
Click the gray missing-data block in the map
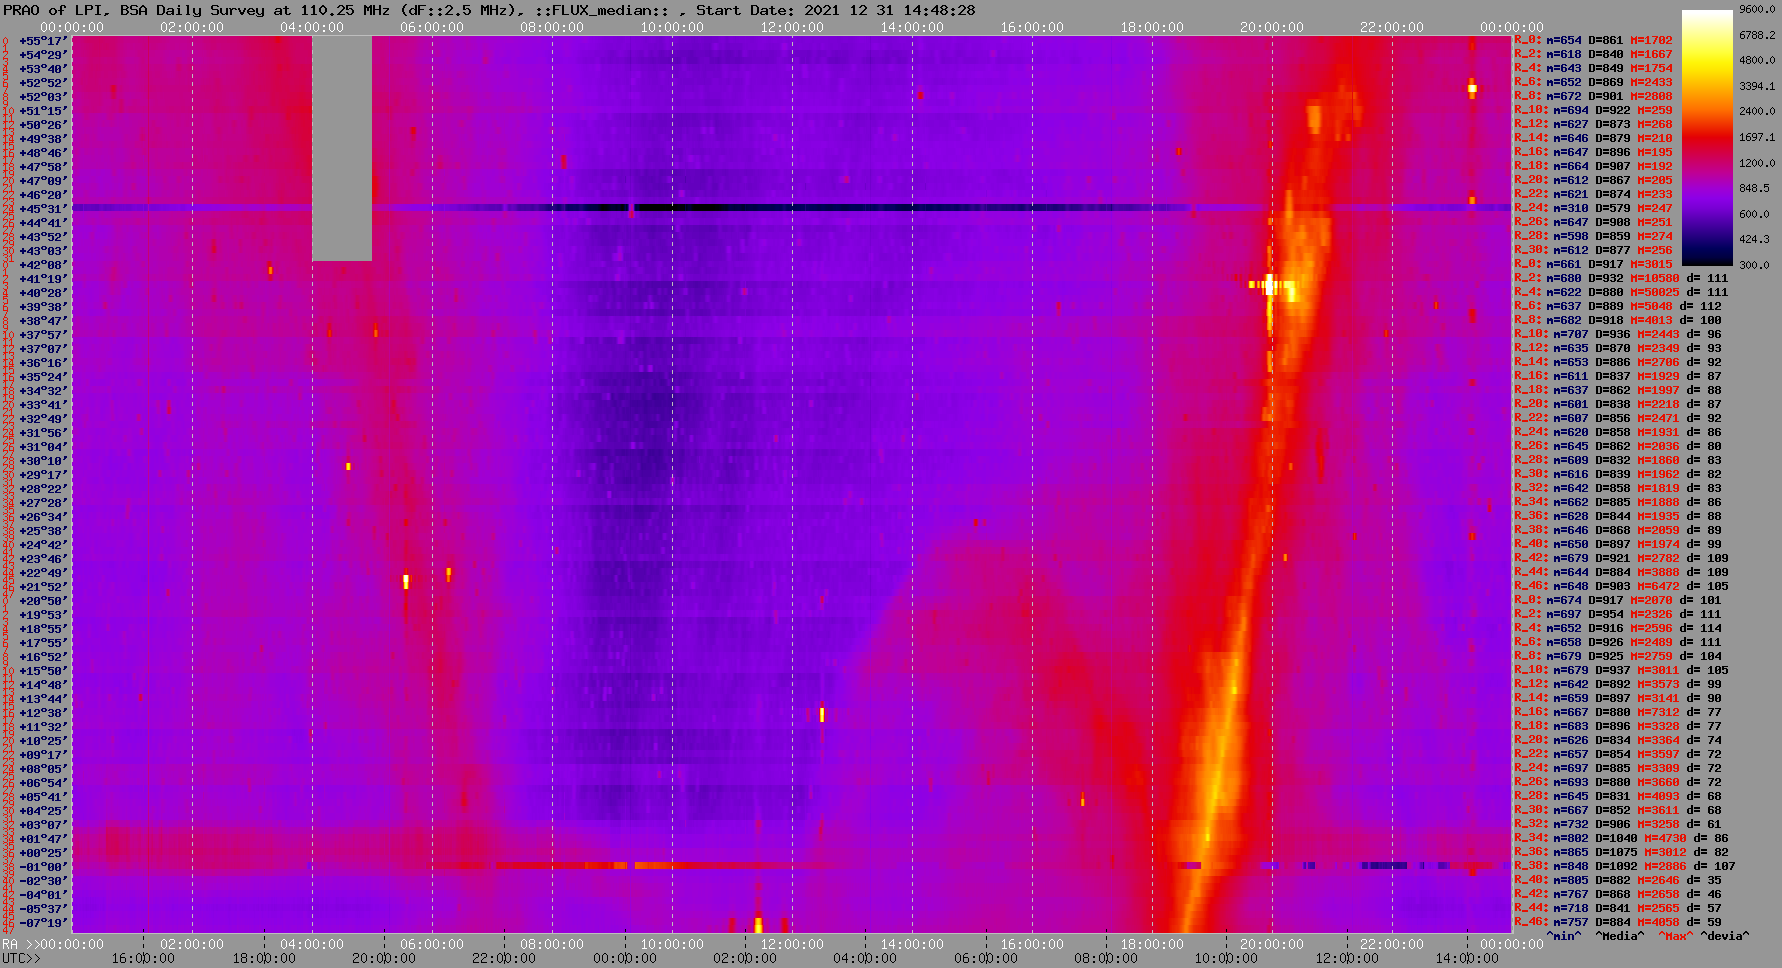pyautogui.click(x=342, y=148)
